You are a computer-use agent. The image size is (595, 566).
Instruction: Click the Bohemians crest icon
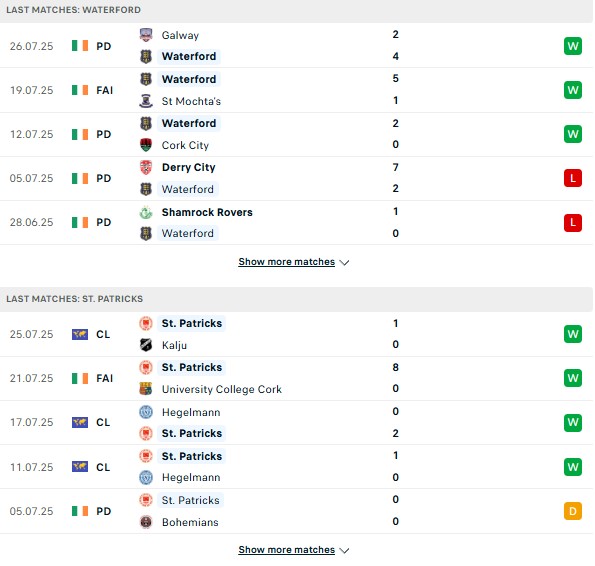pyautogui.click(x=146, y=522)
